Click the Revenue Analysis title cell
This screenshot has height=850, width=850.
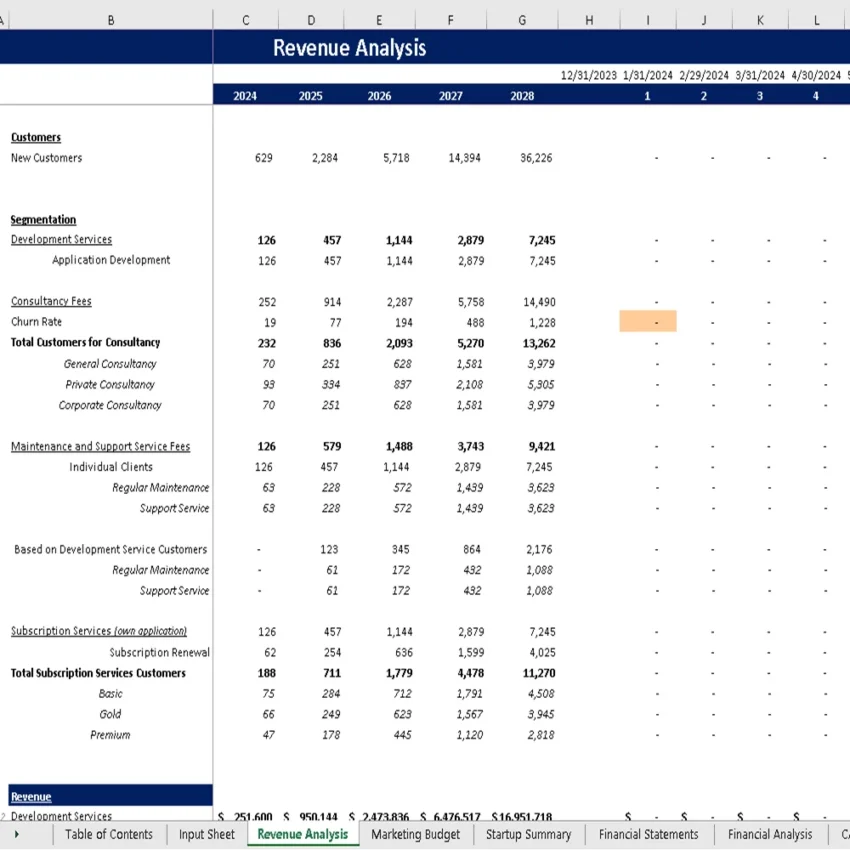point(350,48)
